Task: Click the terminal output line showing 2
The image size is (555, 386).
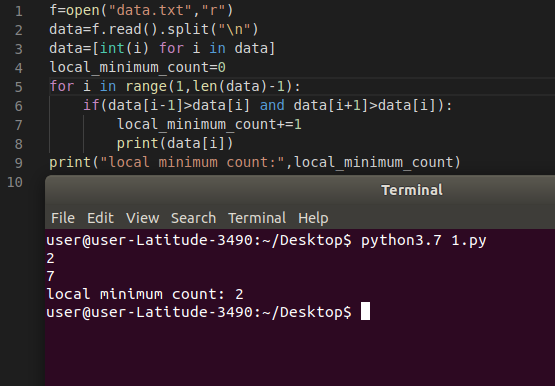Action: coord(50,258)
